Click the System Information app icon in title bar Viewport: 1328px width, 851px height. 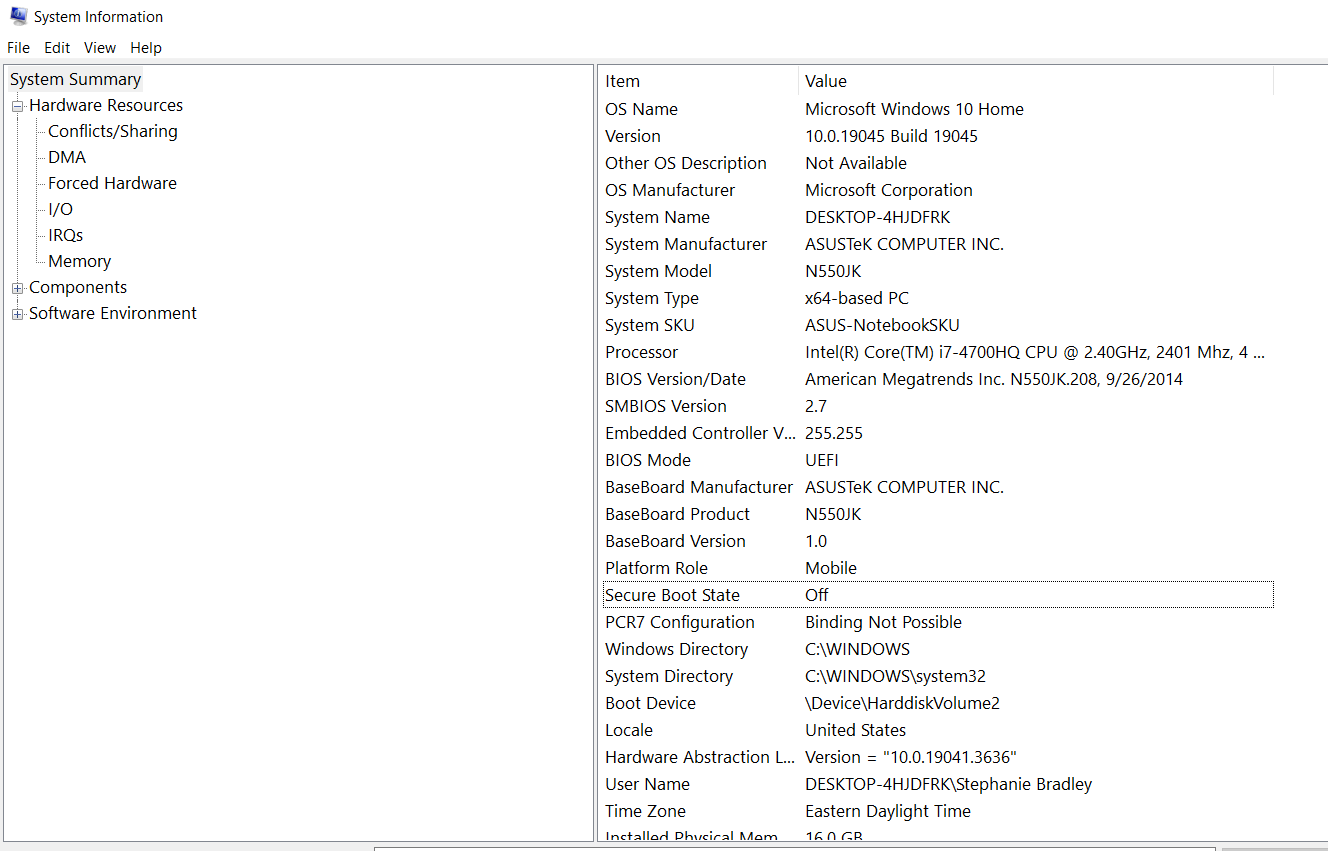pyautogui.click(x=18, y=16)
